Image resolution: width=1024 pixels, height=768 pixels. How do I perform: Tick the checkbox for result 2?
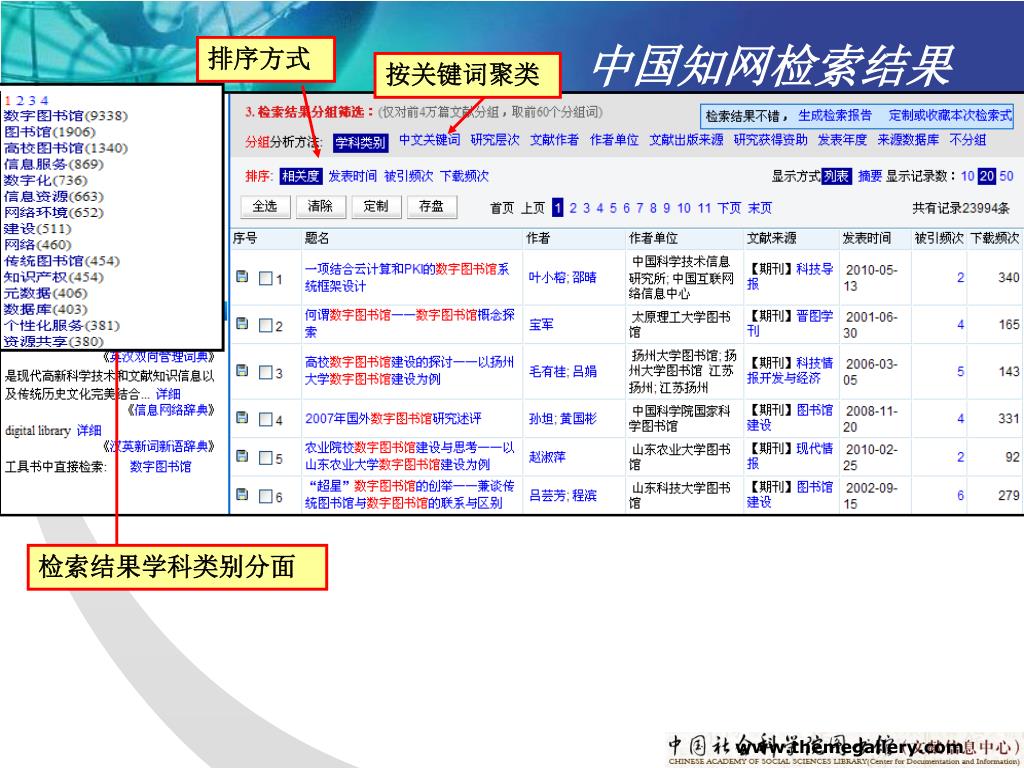tap(266, 325)
